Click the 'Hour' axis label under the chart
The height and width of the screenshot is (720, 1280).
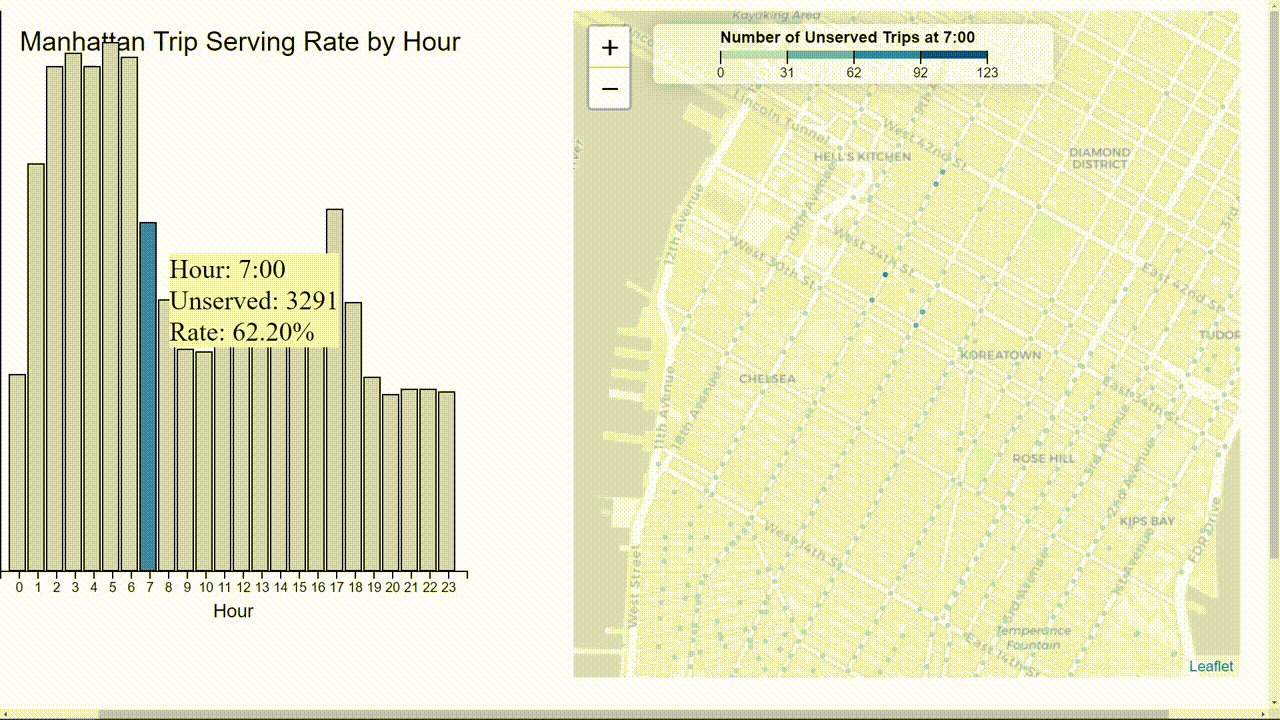pyautogui.click(x=233, y=611)
